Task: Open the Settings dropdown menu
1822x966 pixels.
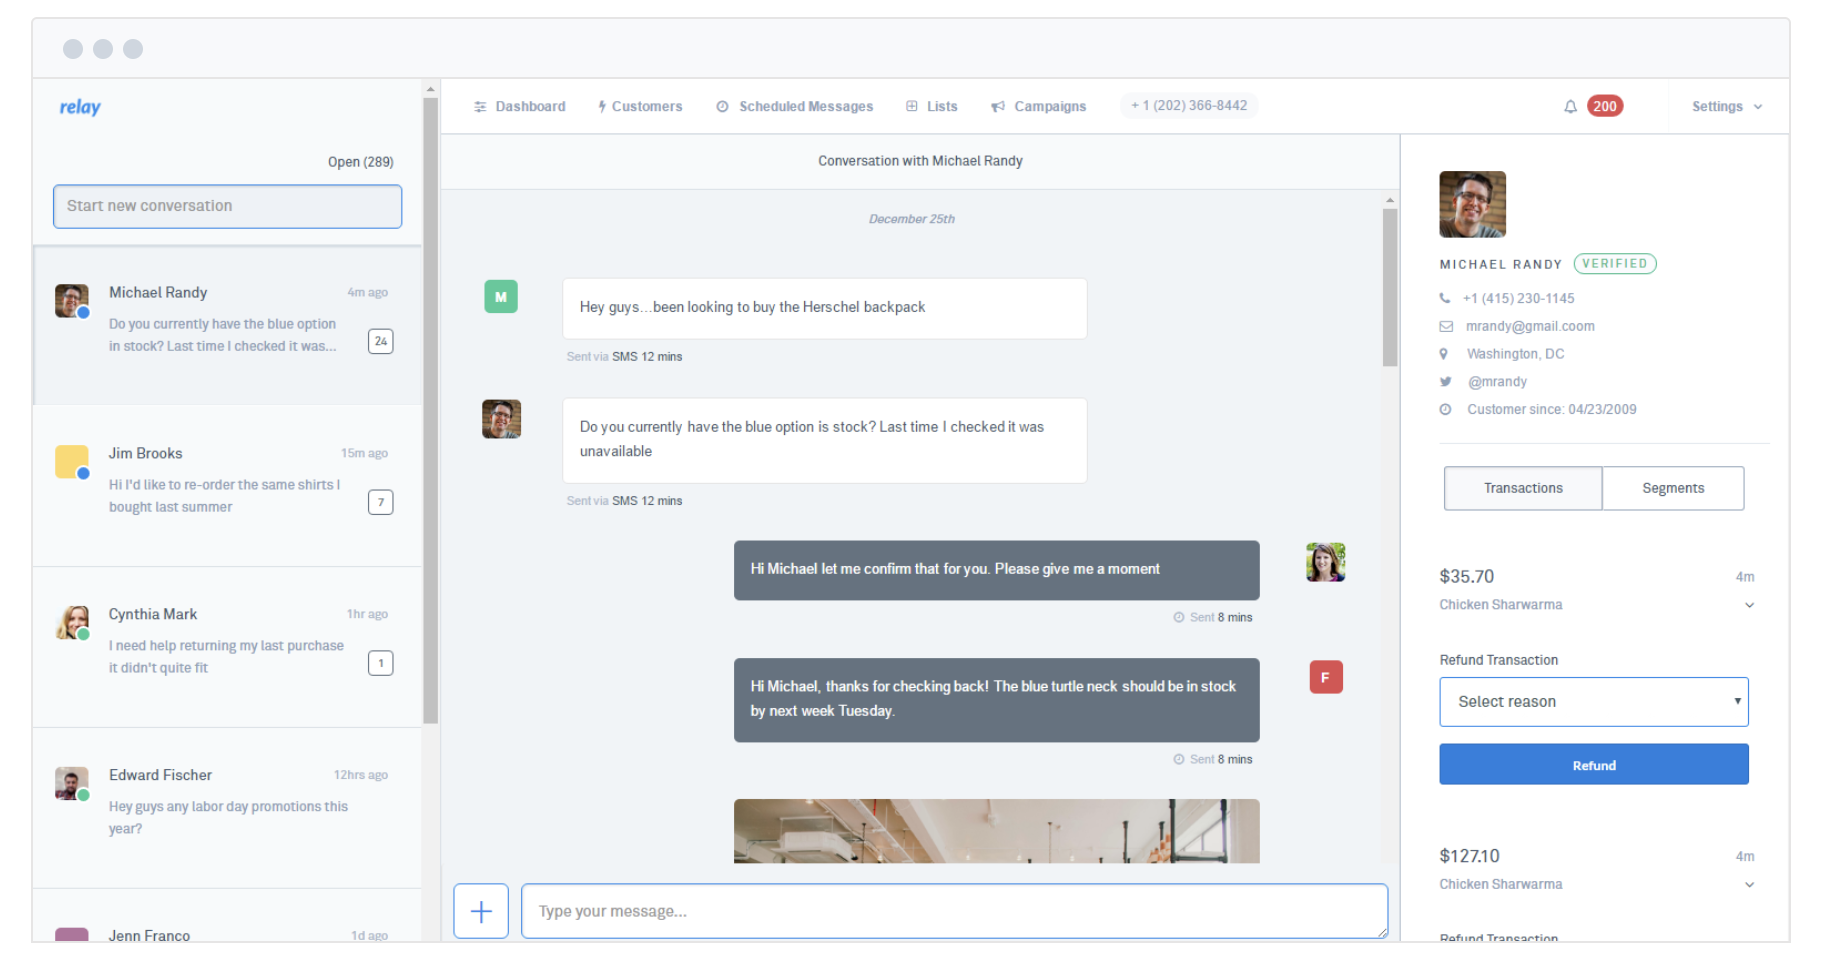Action: [1727, 107]
